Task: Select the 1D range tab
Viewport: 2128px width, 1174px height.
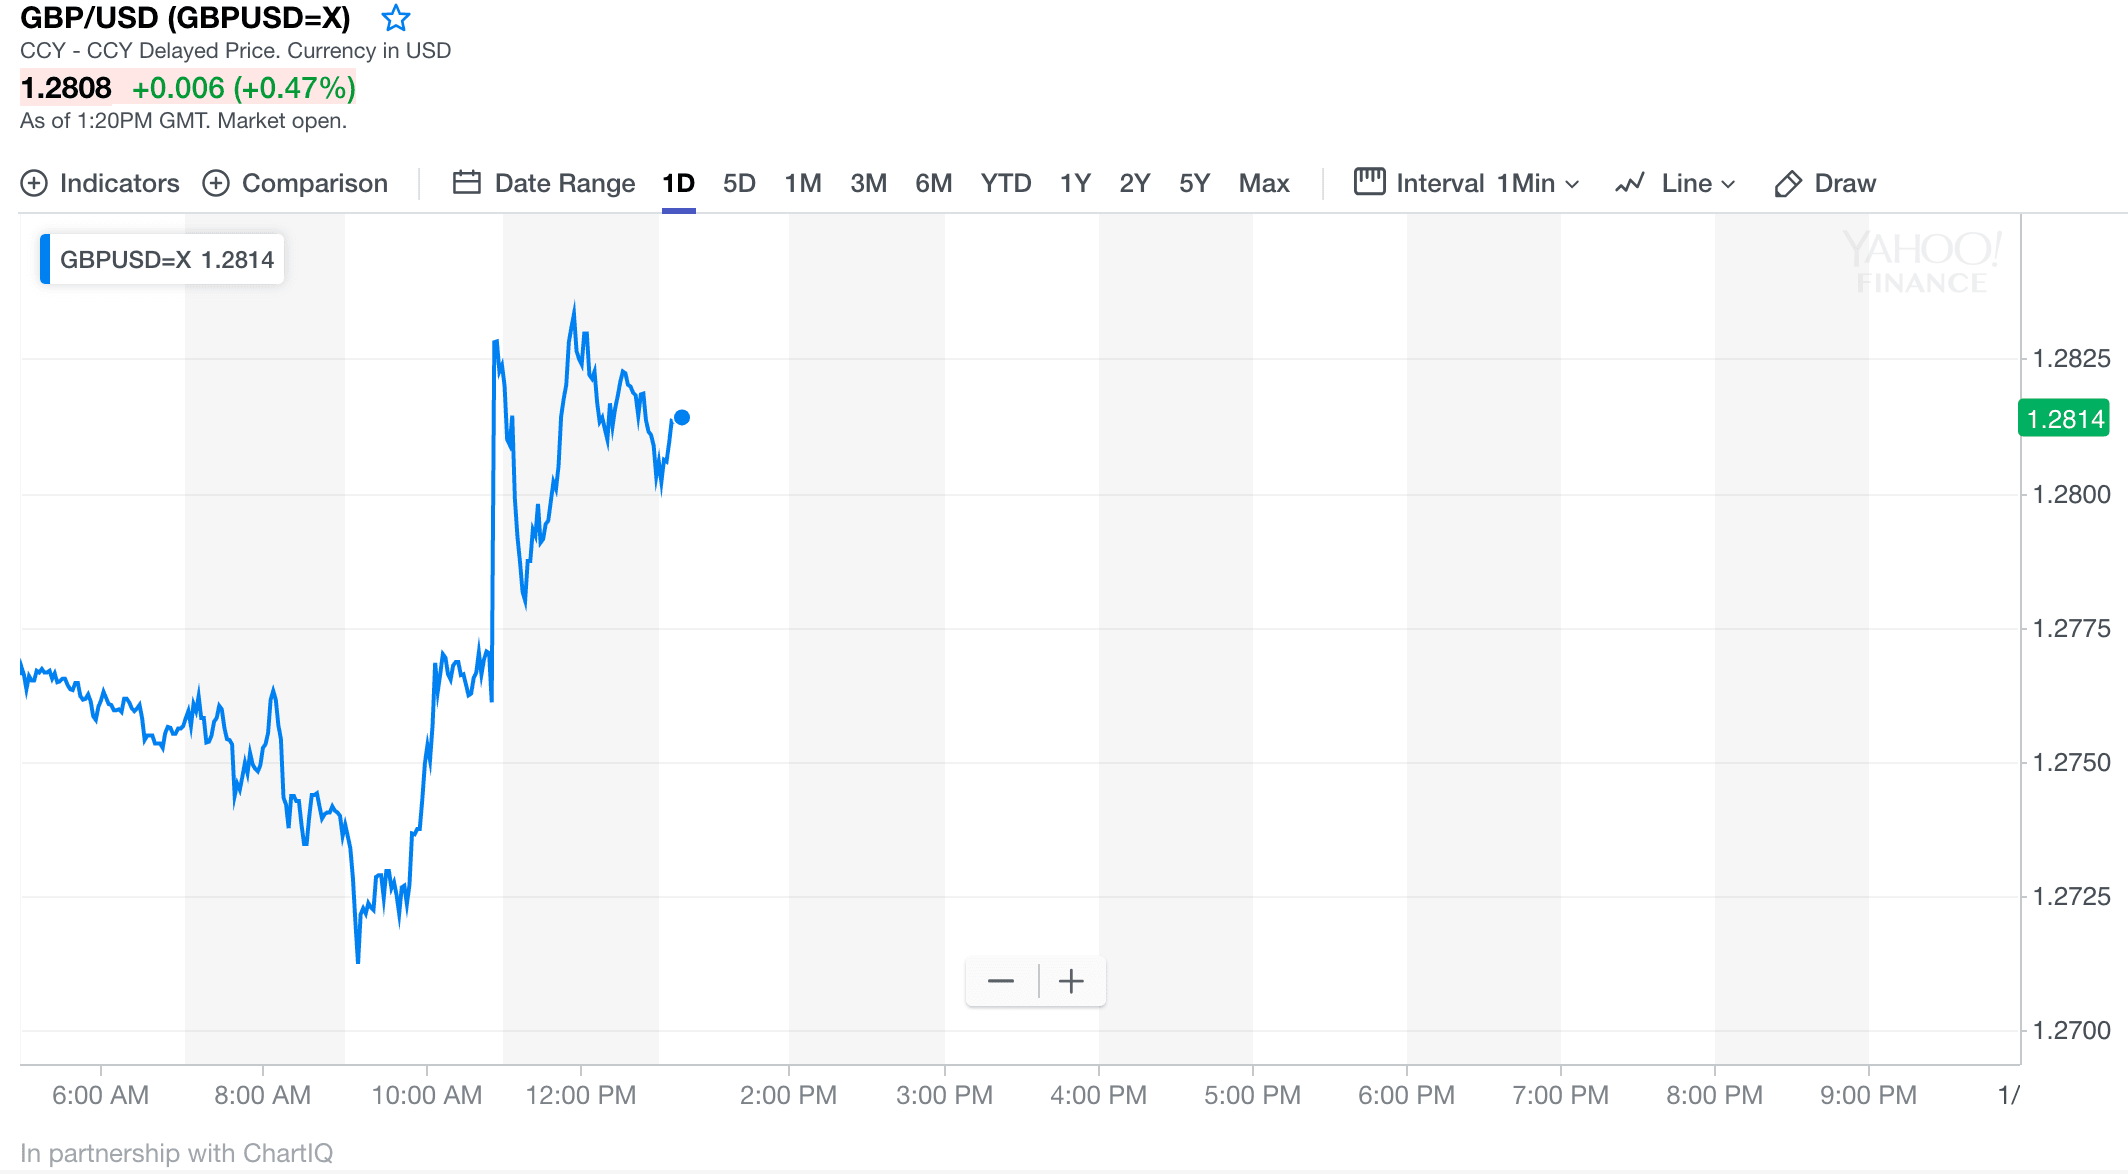Action: pos(678,183)
